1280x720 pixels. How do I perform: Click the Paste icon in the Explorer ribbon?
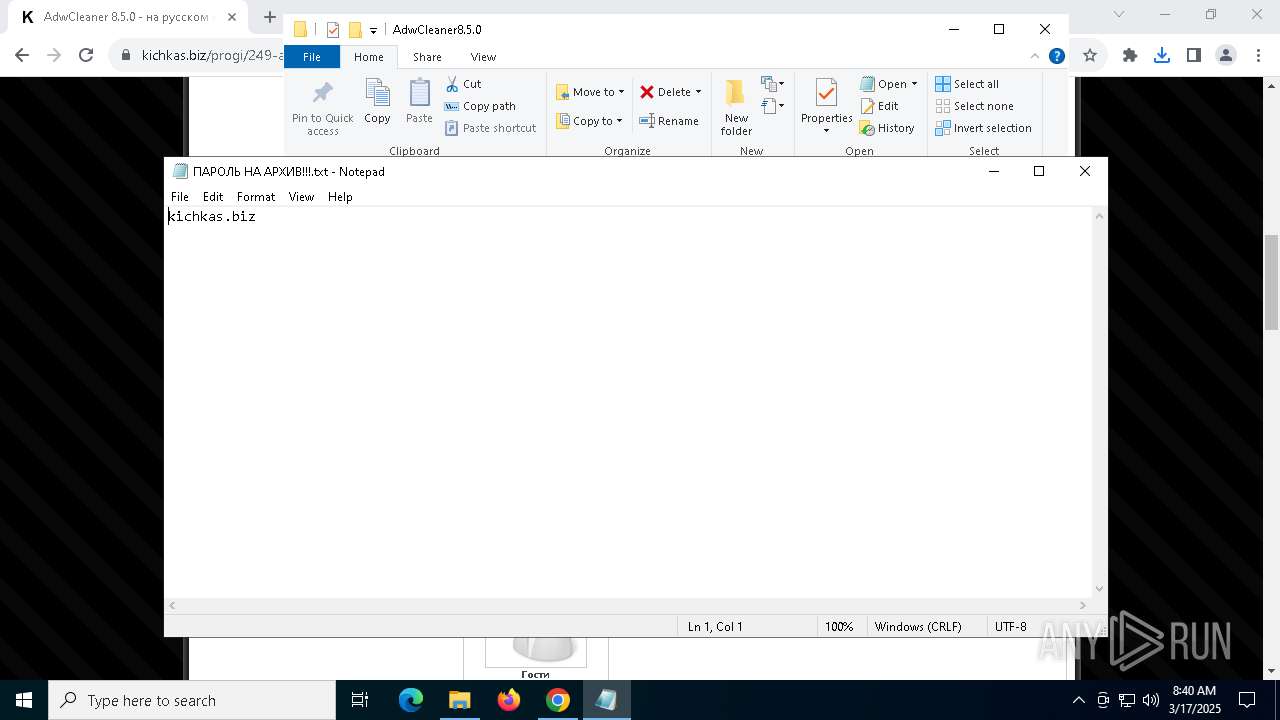pyautogui.click(x=419, y=94)
